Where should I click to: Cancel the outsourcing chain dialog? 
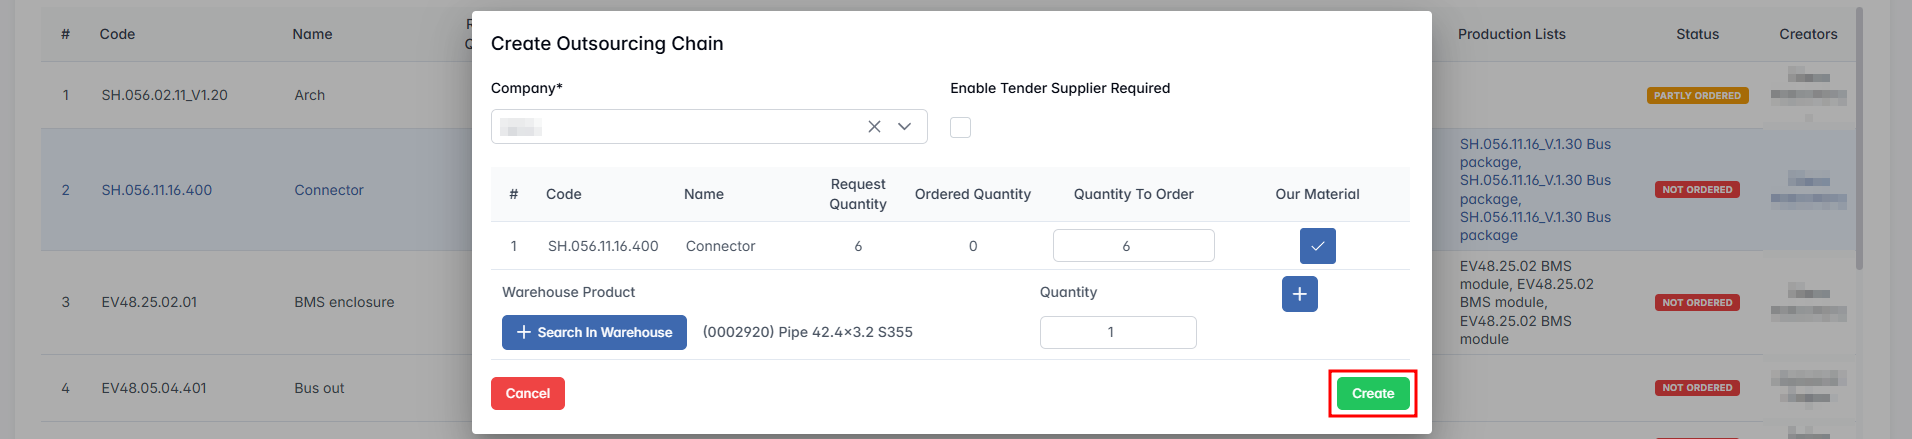point(527,394)
